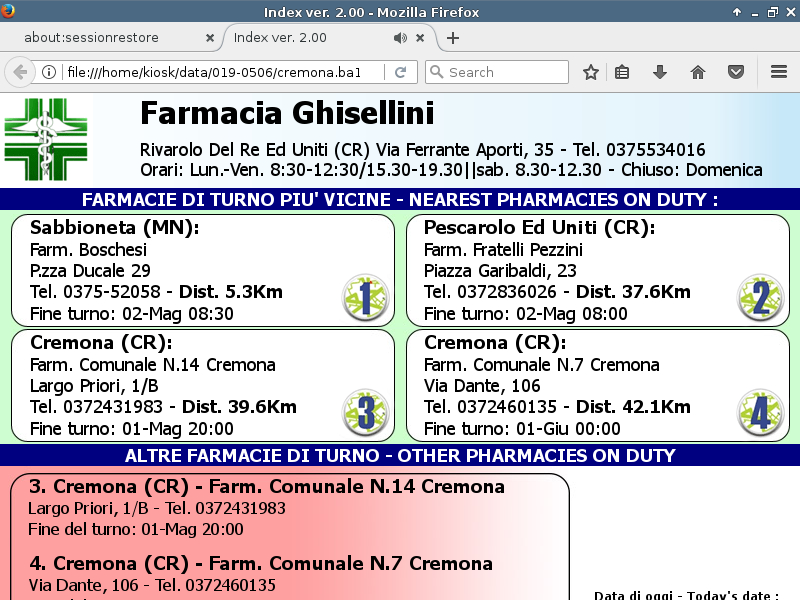
Task: Click into the Search box
Action: click(497, 72)
